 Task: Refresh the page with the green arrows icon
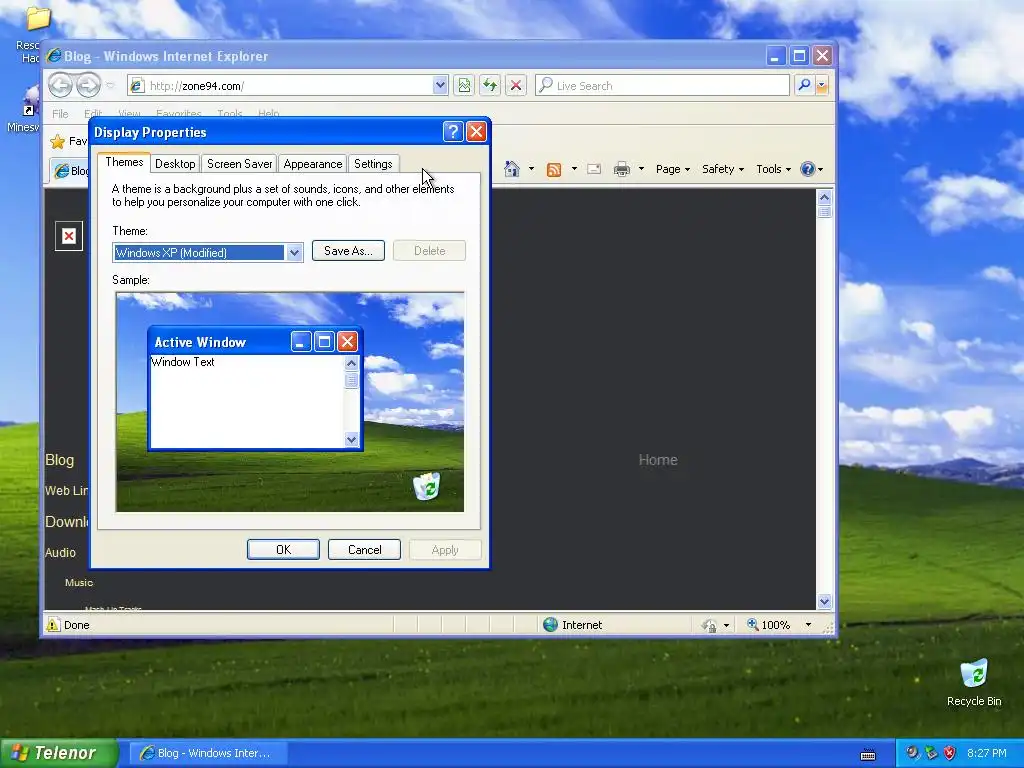tap(490, 86)
